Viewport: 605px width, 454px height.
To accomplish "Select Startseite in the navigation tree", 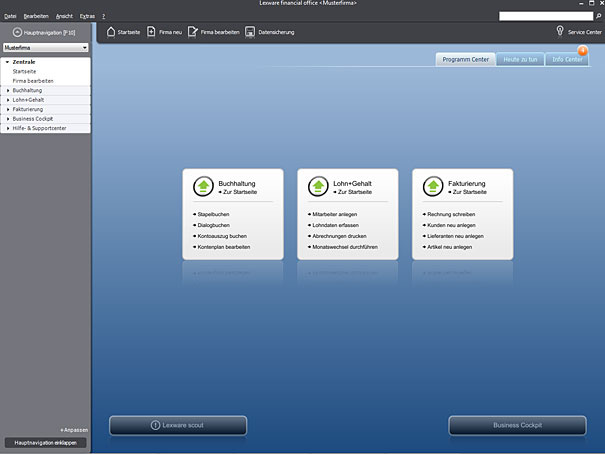I will click(x=24, y=71).
